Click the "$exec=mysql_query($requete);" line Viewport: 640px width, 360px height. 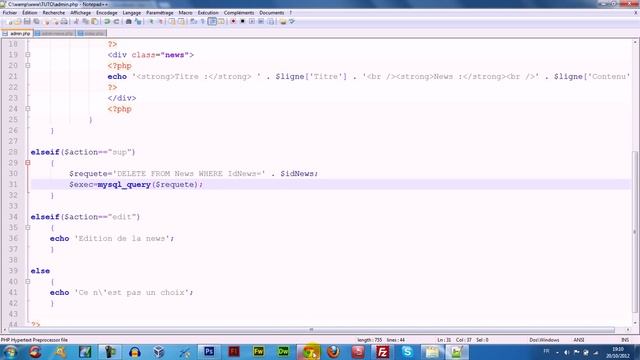coord(136,184)
